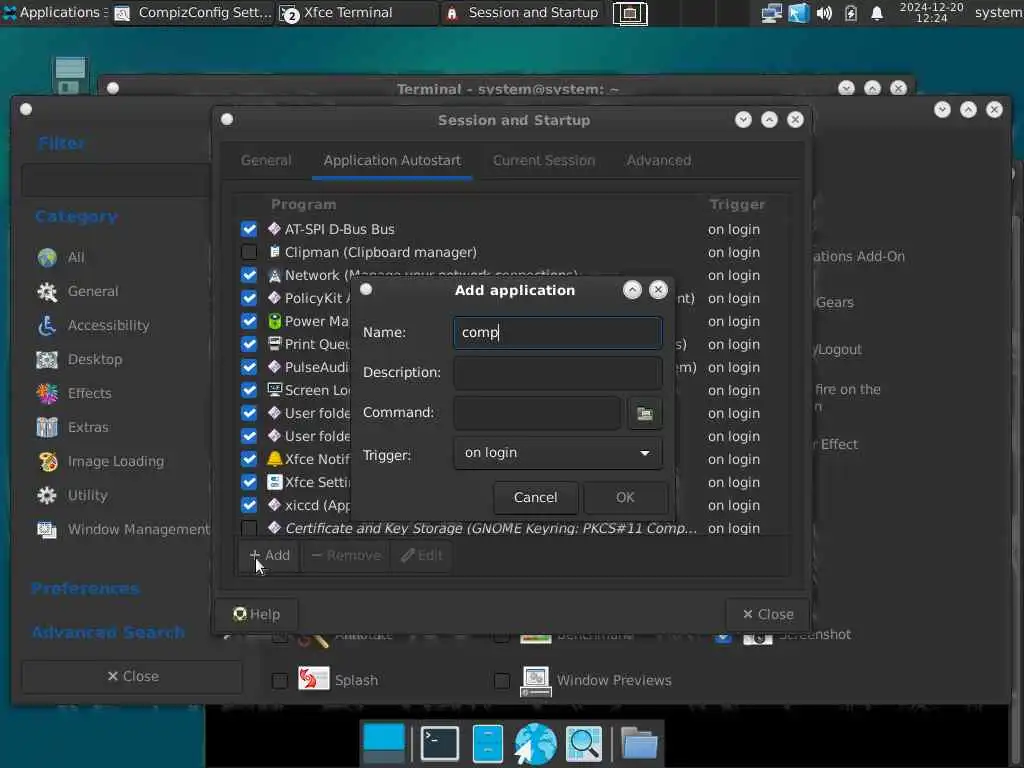The height and width of the screenshot is (768, 1024).
Task: Open the file manager folder in dock
Action: (639, 743)
